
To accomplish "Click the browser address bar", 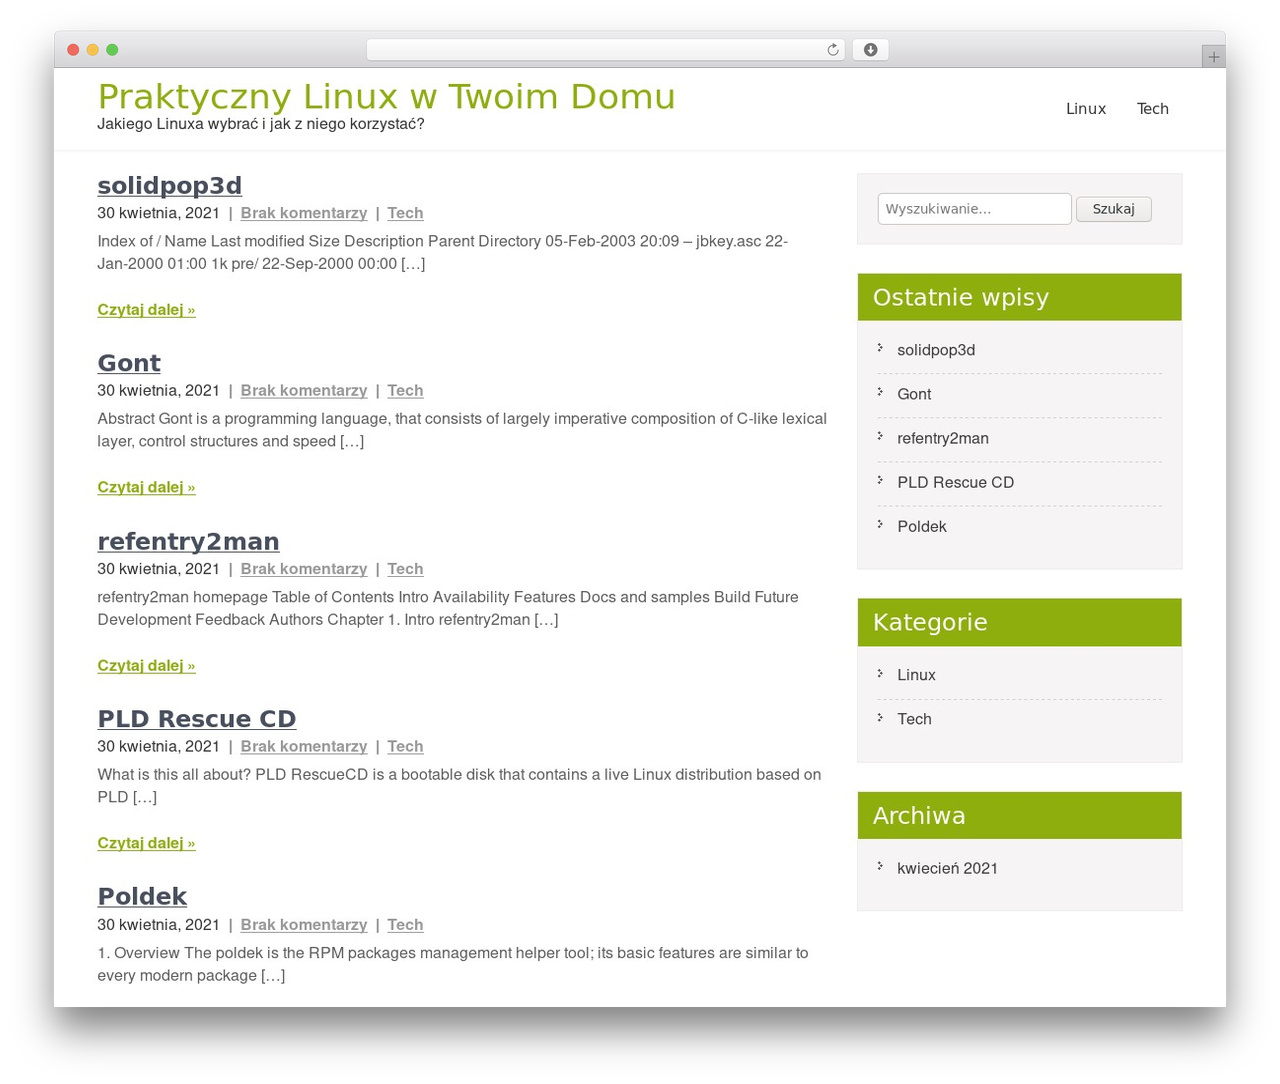I will pyautogui.click(x=605, y=50).
